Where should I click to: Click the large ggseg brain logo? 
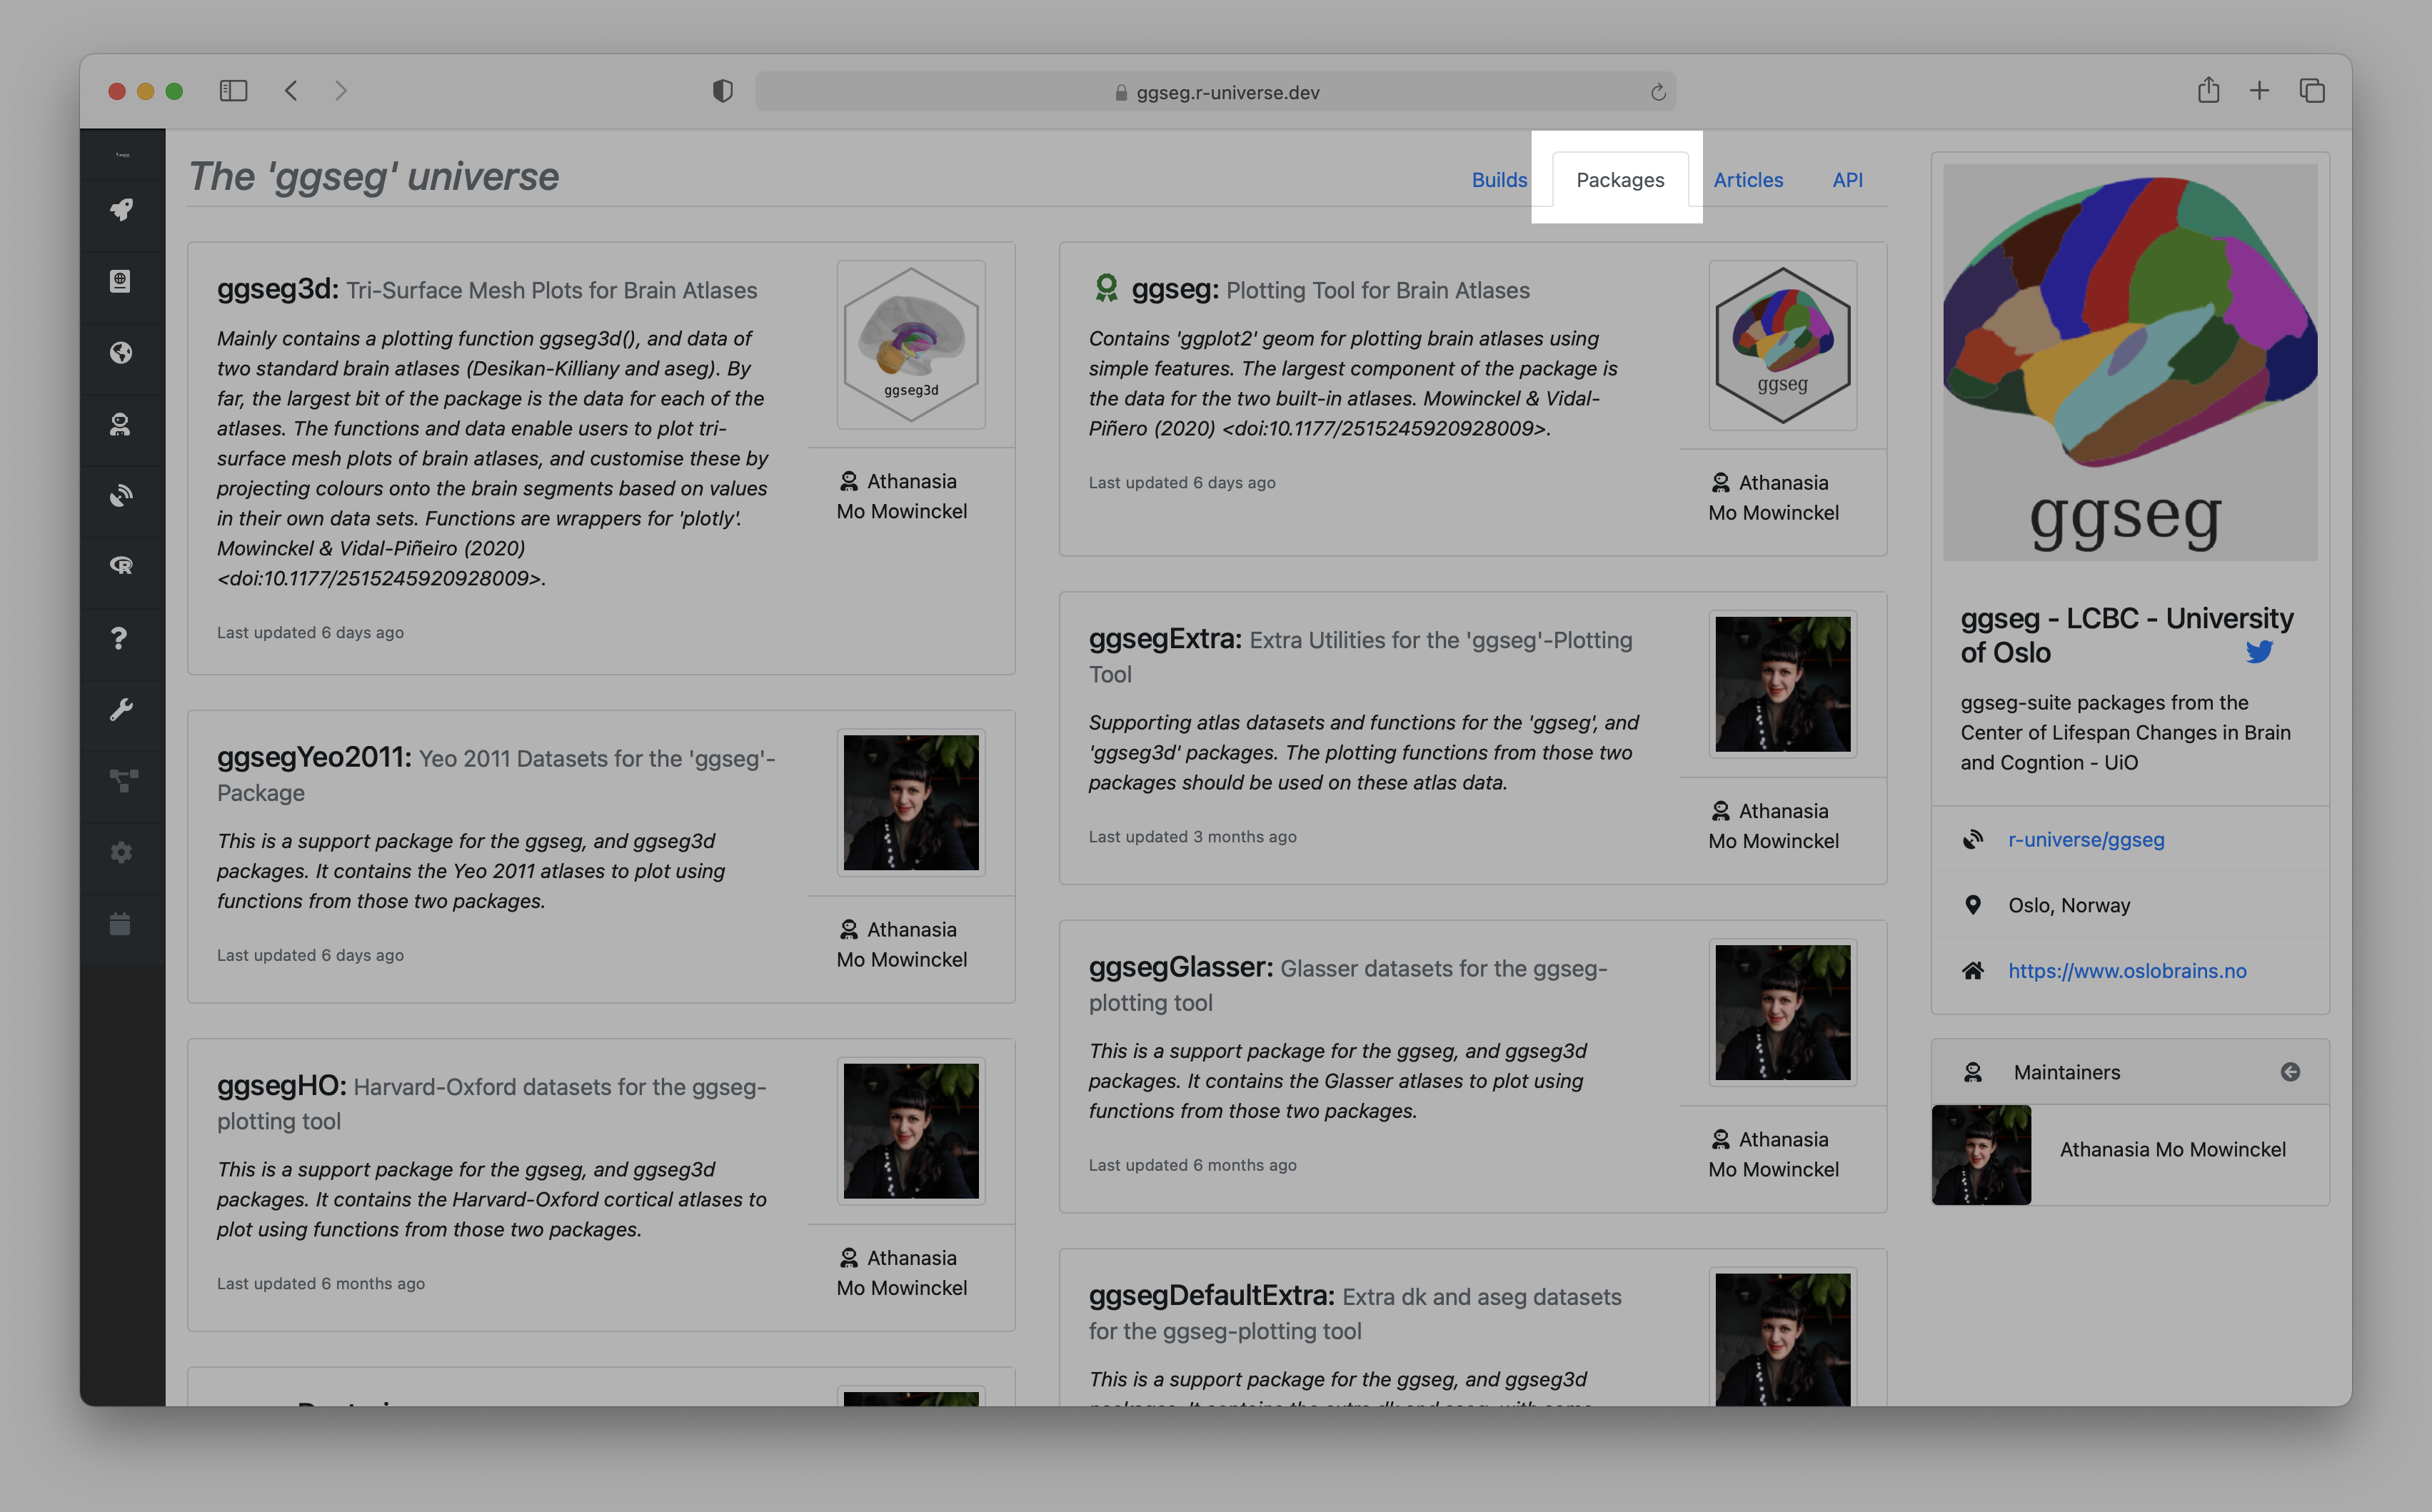click(x=2130, y=362)
